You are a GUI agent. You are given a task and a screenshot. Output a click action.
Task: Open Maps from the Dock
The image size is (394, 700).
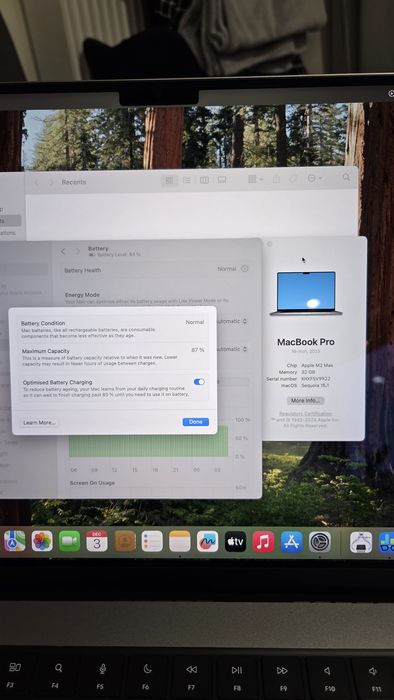click(15, 541)
